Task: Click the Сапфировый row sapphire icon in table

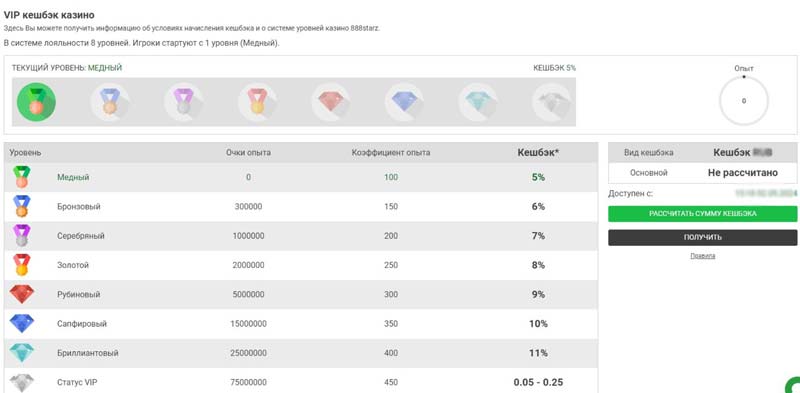Action: pyautogui.click(x=22, y=324)
